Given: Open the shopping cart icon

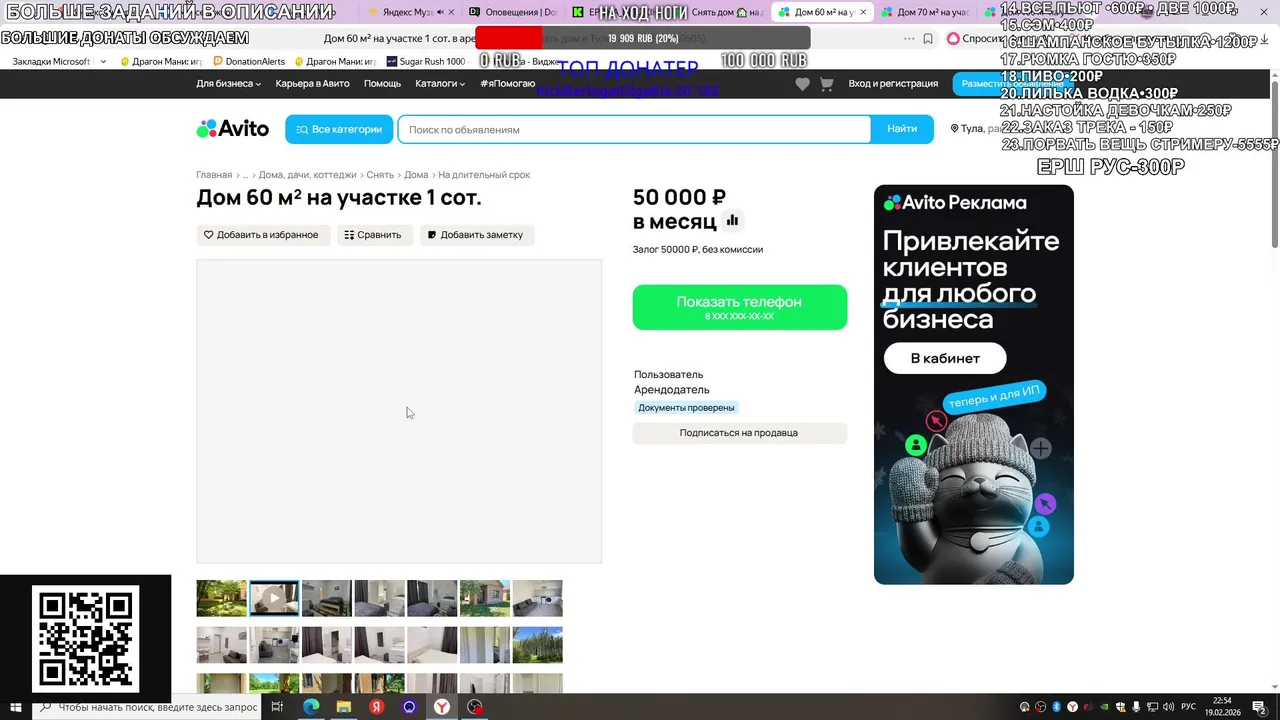Looking at the screenshot, I should click(x=826, y=84).
